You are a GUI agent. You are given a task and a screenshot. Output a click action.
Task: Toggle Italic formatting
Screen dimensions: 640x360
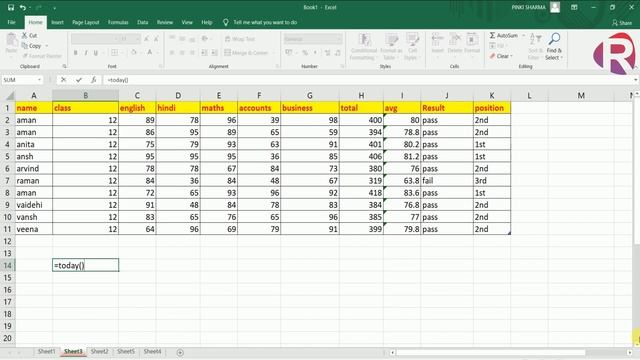click(x=86, y=53)
